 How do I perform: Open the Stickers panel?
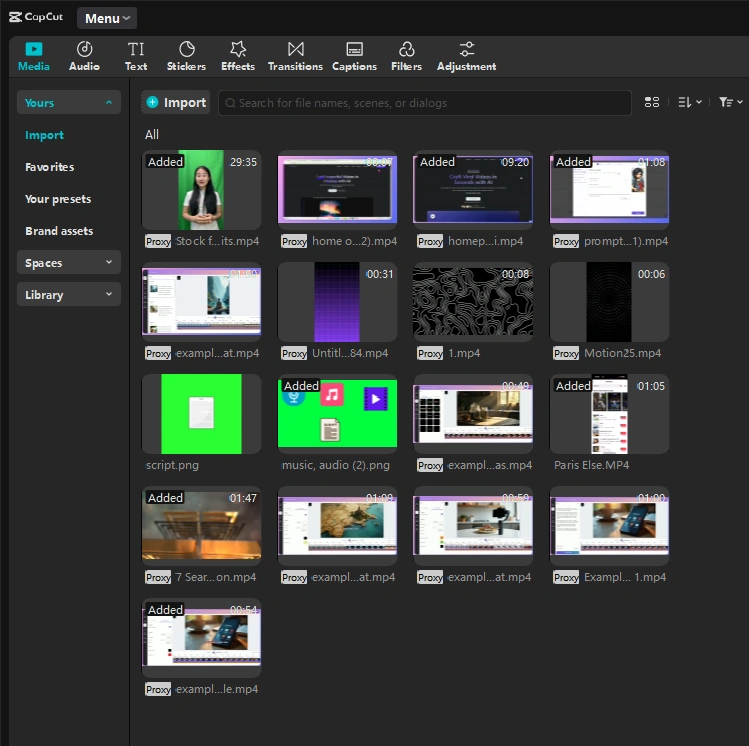pyautogui.click(x=186, y=57)
